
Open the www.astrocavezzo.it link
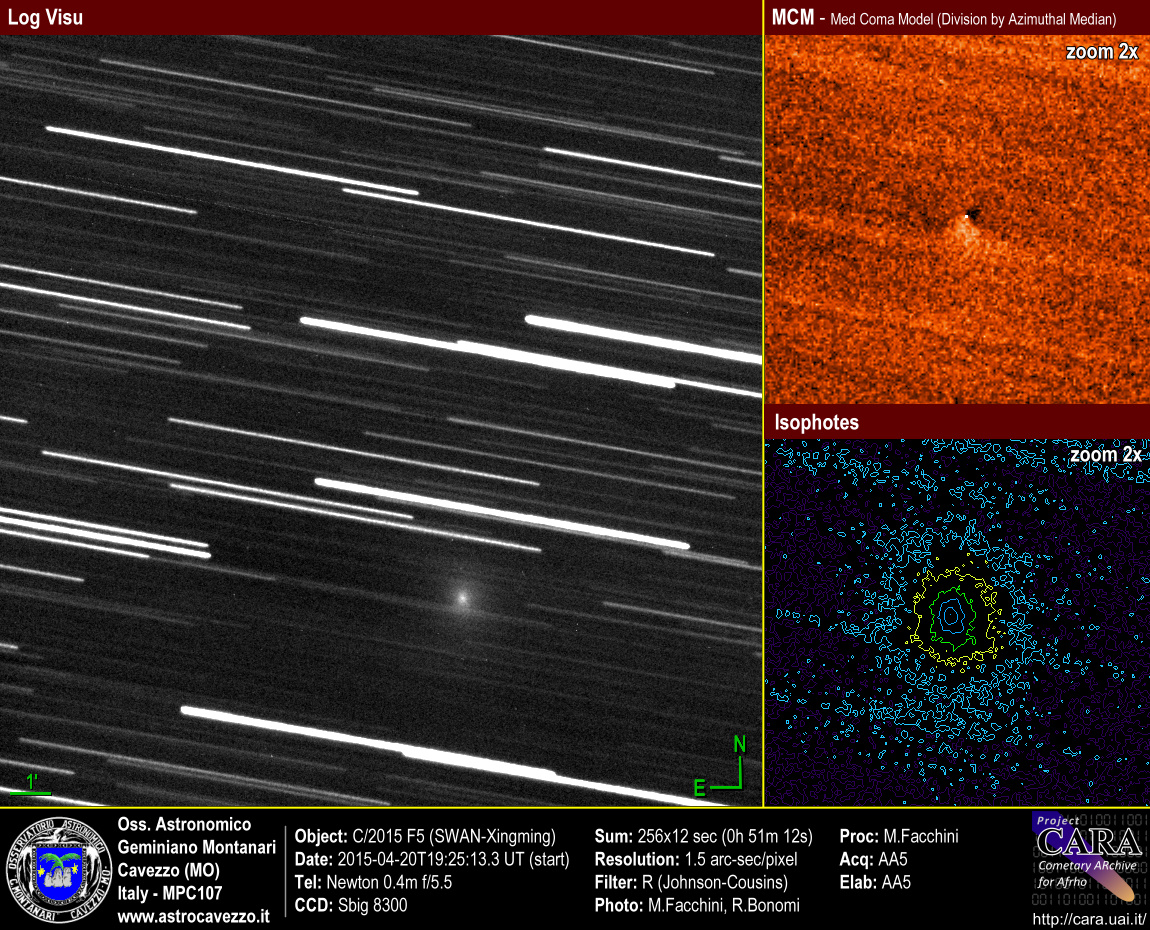193,915
